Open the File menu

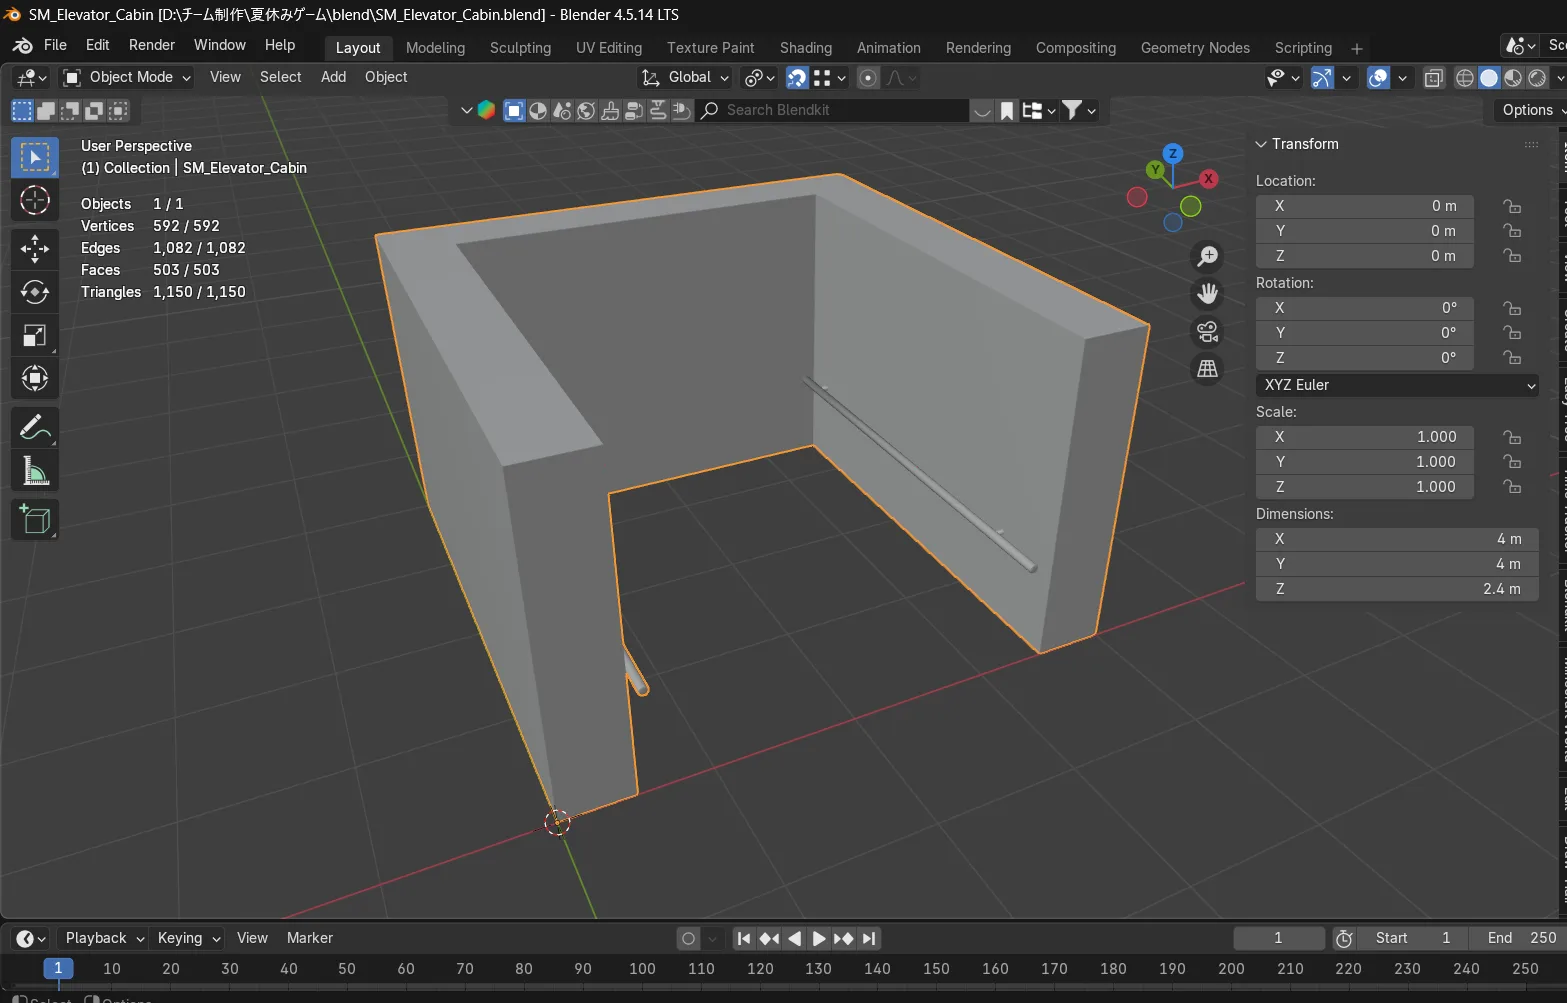tap(56, 45)
